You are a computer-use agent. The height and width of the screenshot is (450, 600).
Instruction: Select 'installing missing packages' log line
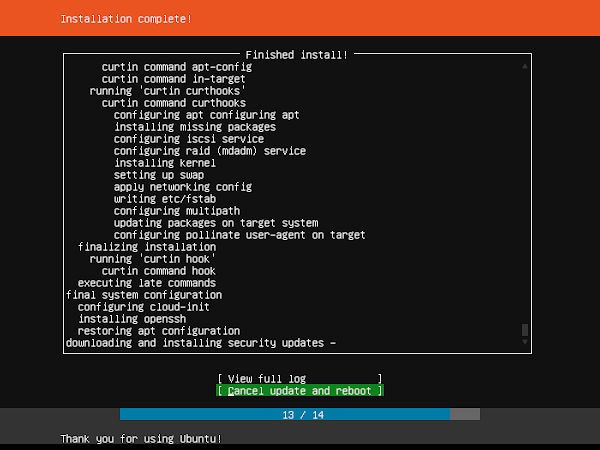point(195,127)
